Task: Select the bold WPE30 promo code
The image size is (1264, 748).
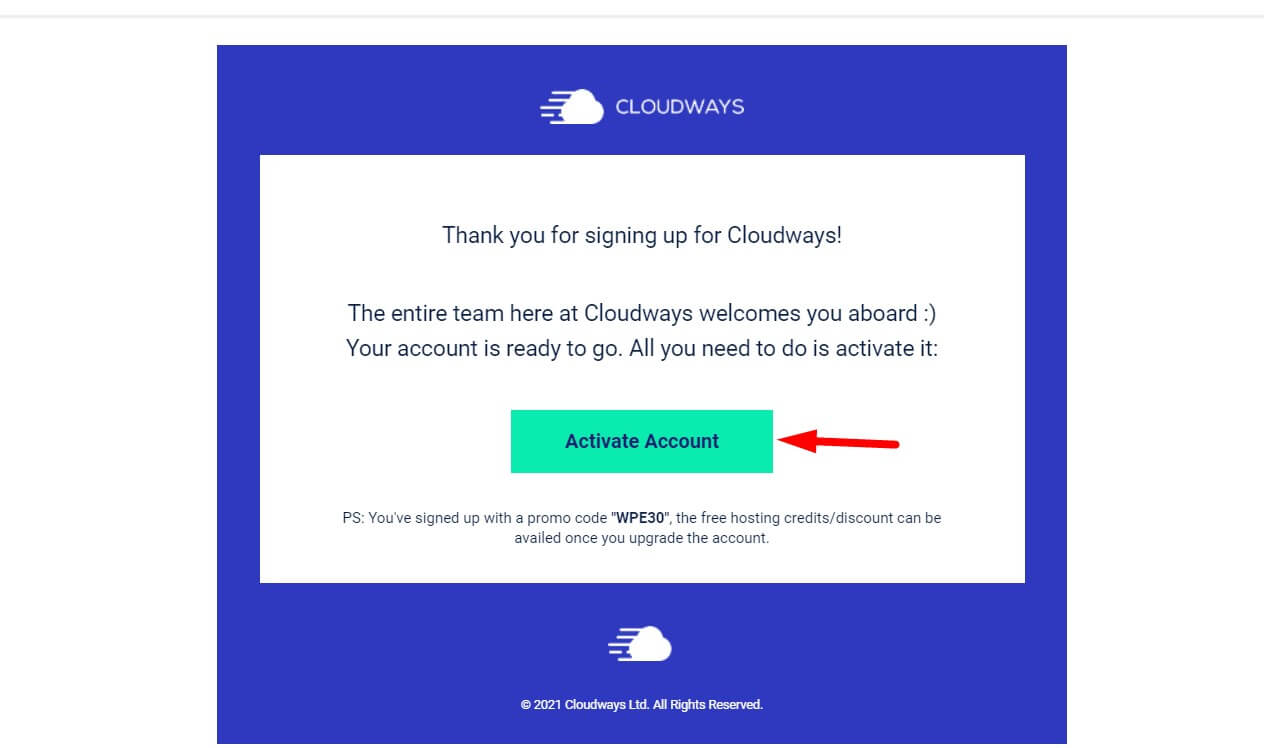Action: pos(640,518)
